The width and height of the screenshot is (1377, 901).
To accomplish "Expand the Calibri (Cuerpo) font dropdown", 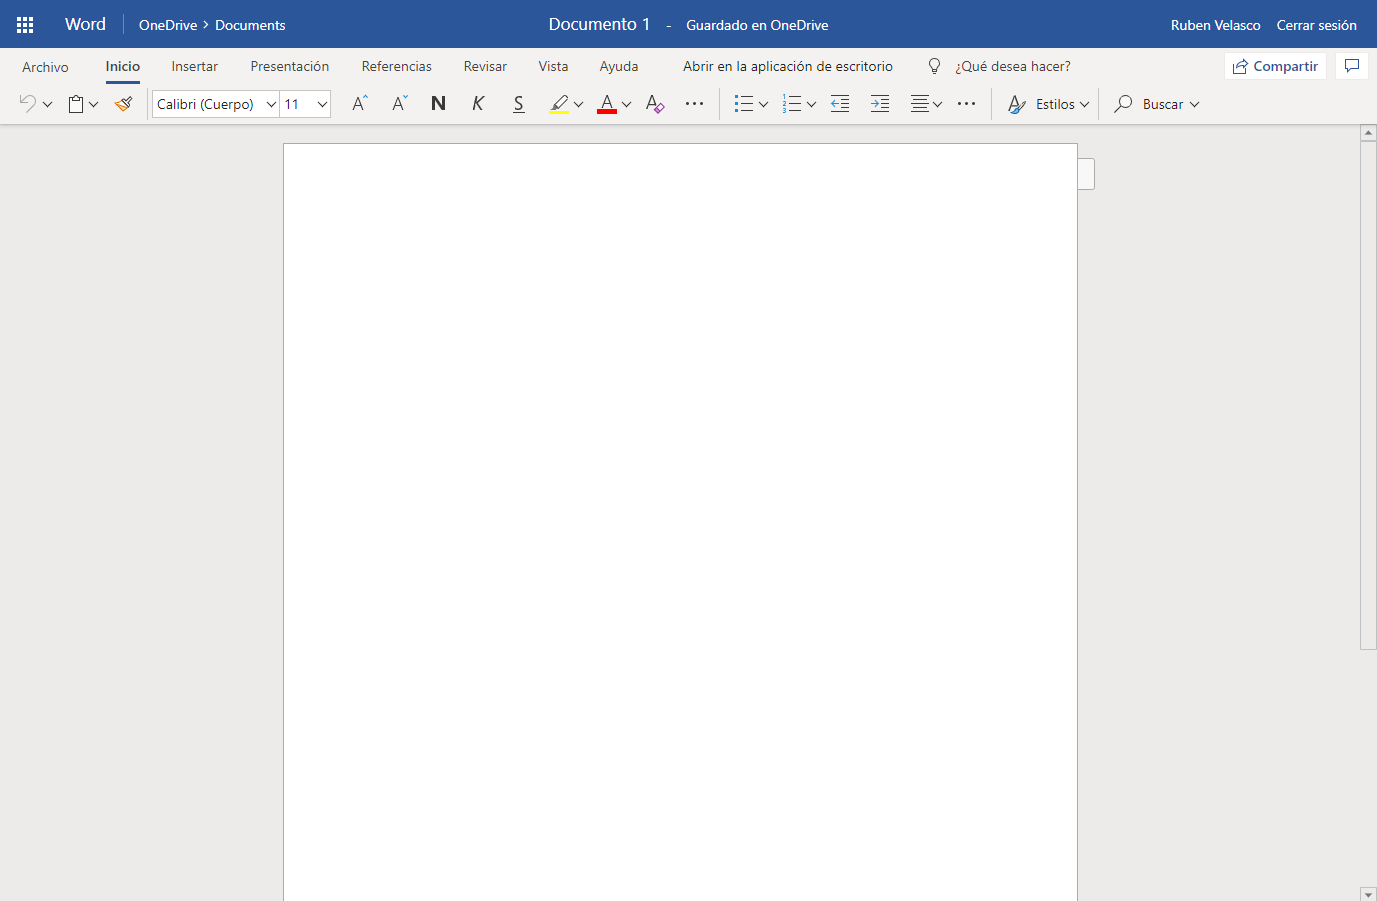I will 271,104.
